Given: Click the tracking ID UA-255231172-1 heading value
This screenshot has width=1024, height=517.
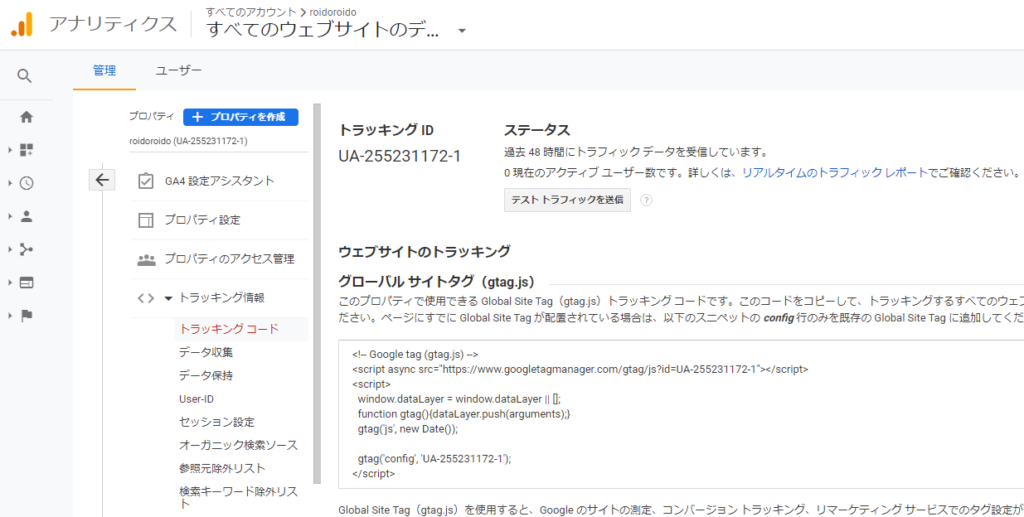Looking at the screenshot, I should (400, 156).
